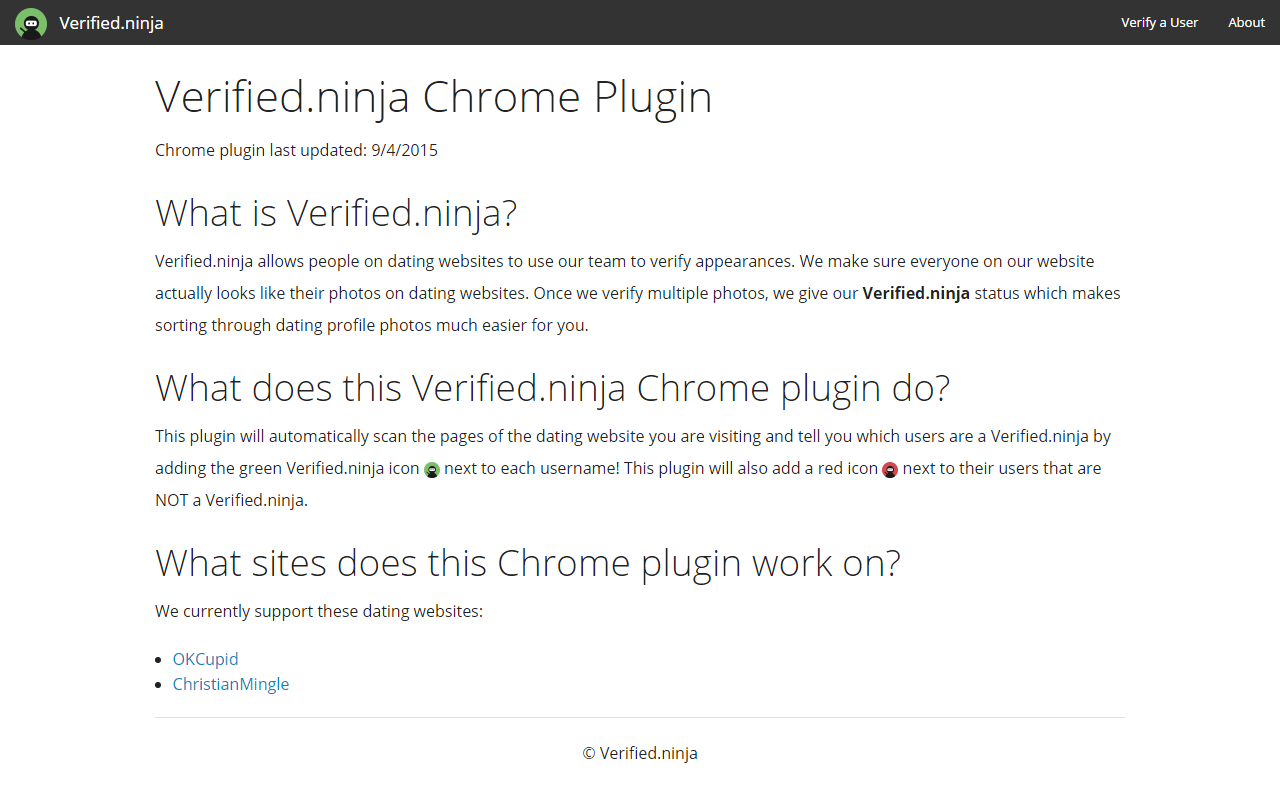Viewport: 1280px width, 800px height.
Task: Click the © Verified.ninja footer text
Action: 640,753
